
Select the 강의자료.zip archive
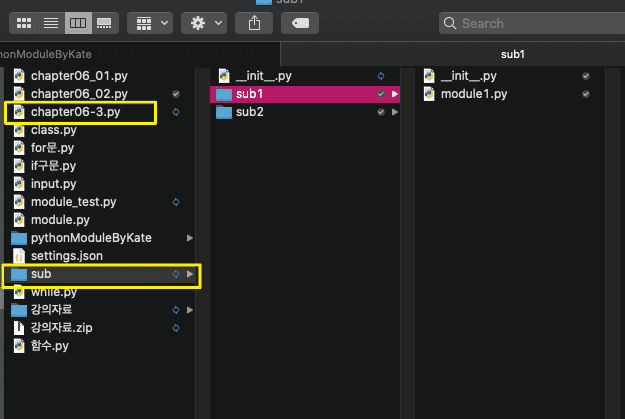pyautogui.click(x=62, y=328)
